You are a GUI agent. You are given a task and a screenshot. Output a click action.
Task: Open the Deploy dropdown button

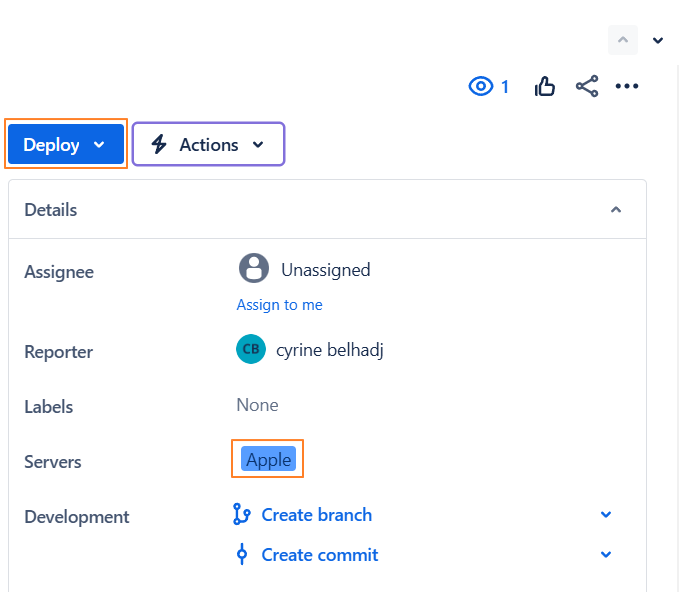click(x=65, y=145)
